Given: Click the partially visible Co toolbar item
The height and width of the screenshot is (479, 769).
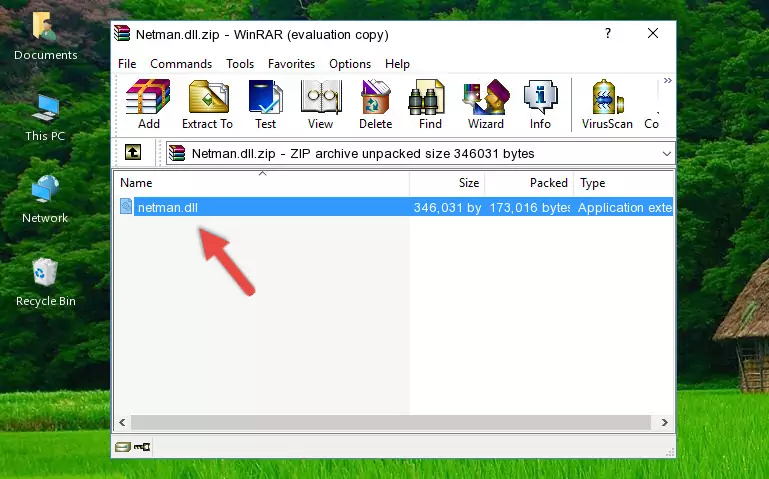Looking at the screenshot, I should tap(651, 104).
